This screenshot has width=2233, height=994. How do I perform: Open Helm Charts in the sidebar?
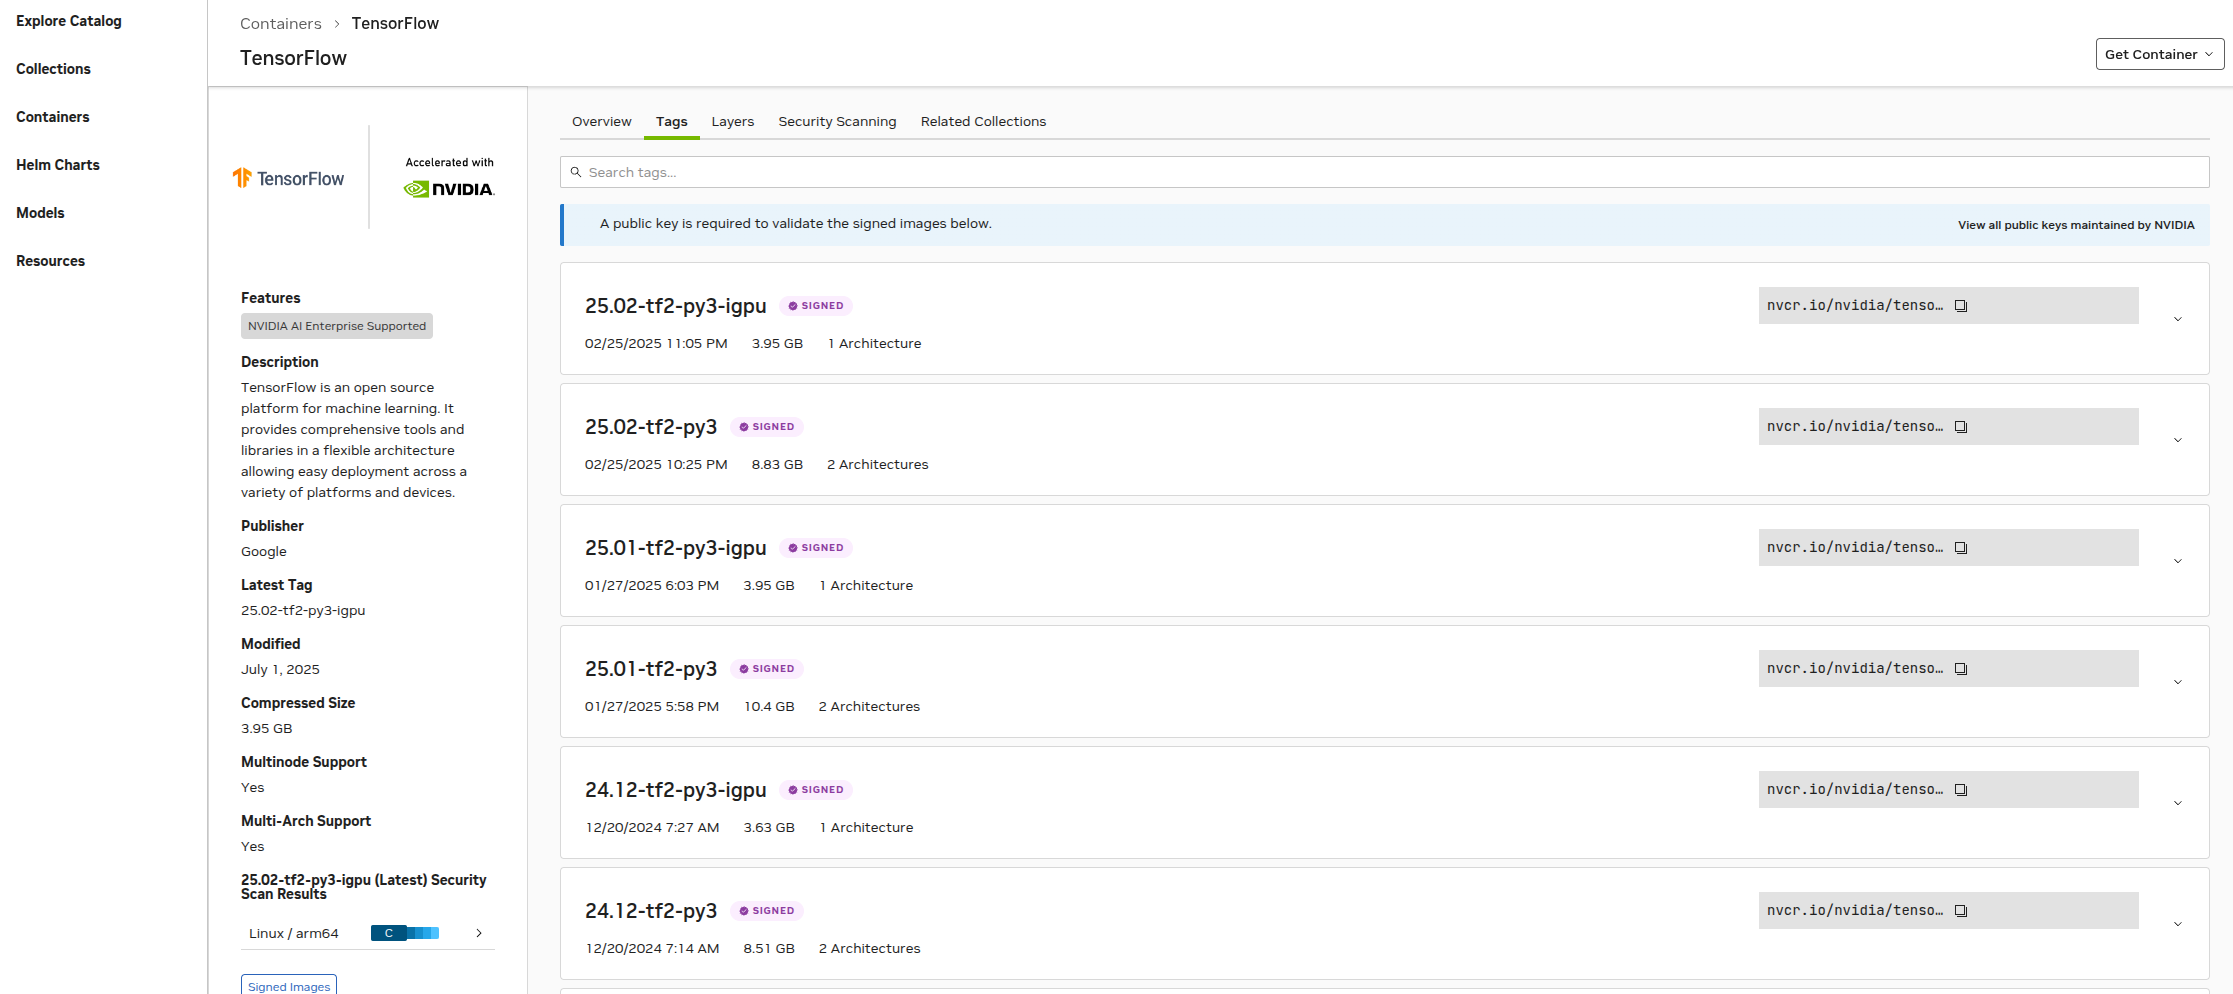tap(58, 165)
